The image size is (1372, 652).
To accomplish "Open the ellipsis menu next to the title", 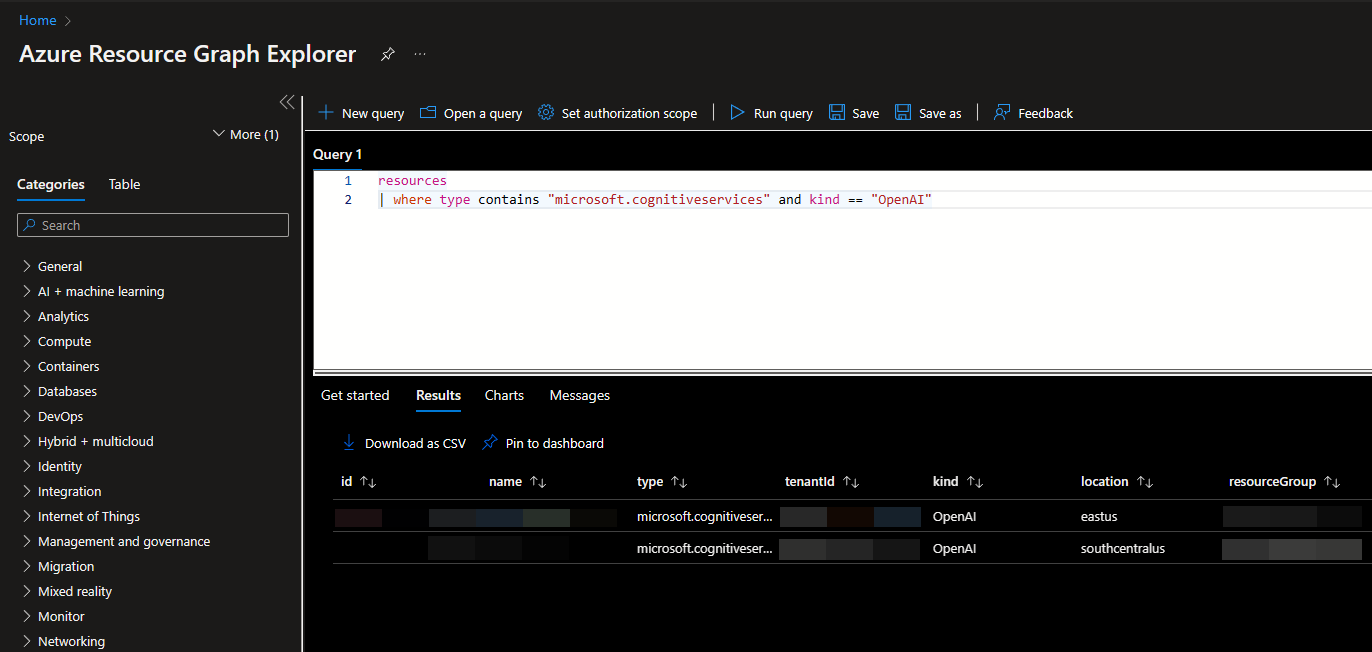I will coord(420,54).
